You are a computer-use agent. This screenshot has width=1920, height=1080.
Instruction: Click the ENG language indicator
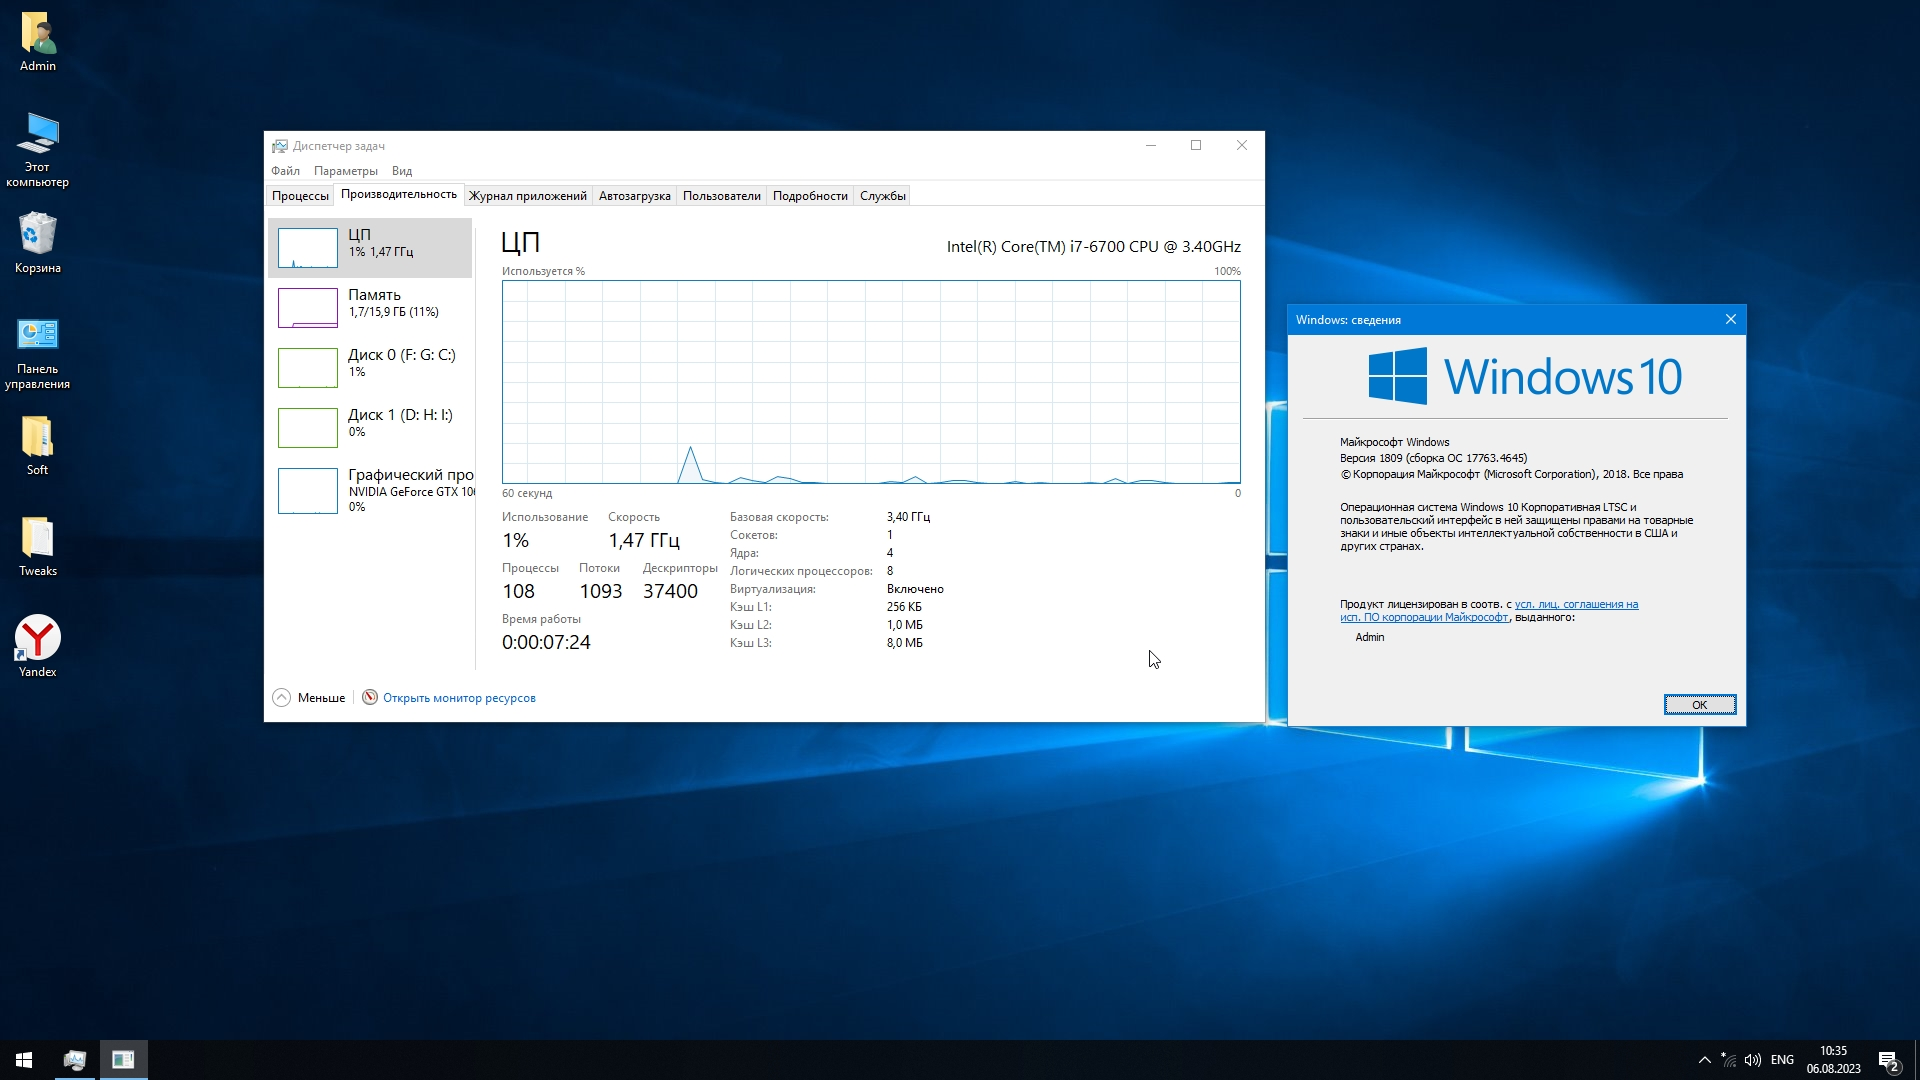pyautogui.click(x=1782, y=1060)
